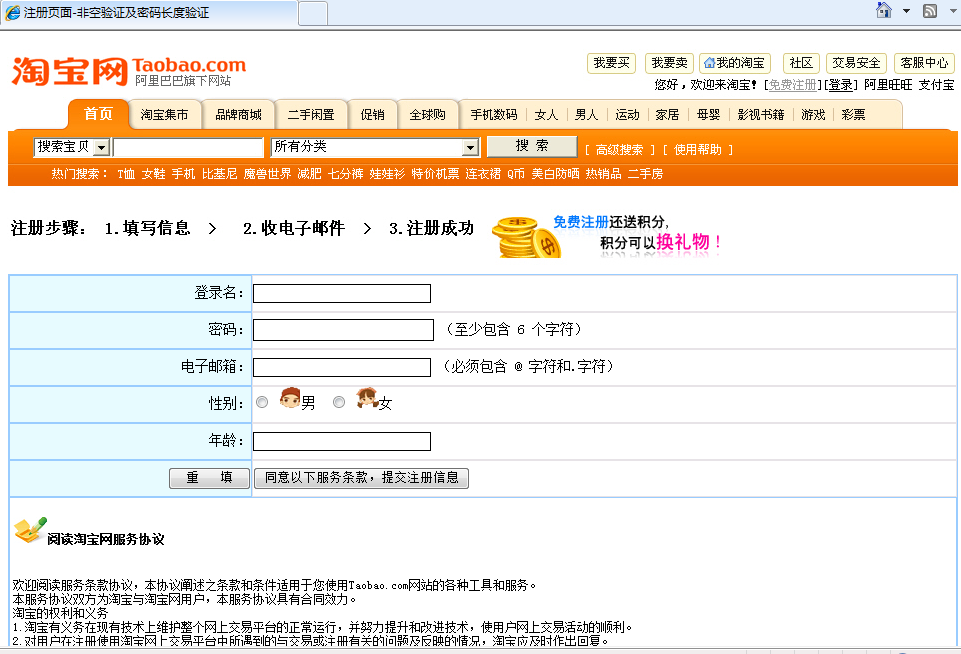Click the browser Home icon
This screenshot has width=961, height=654.
[x=884, y=11]
